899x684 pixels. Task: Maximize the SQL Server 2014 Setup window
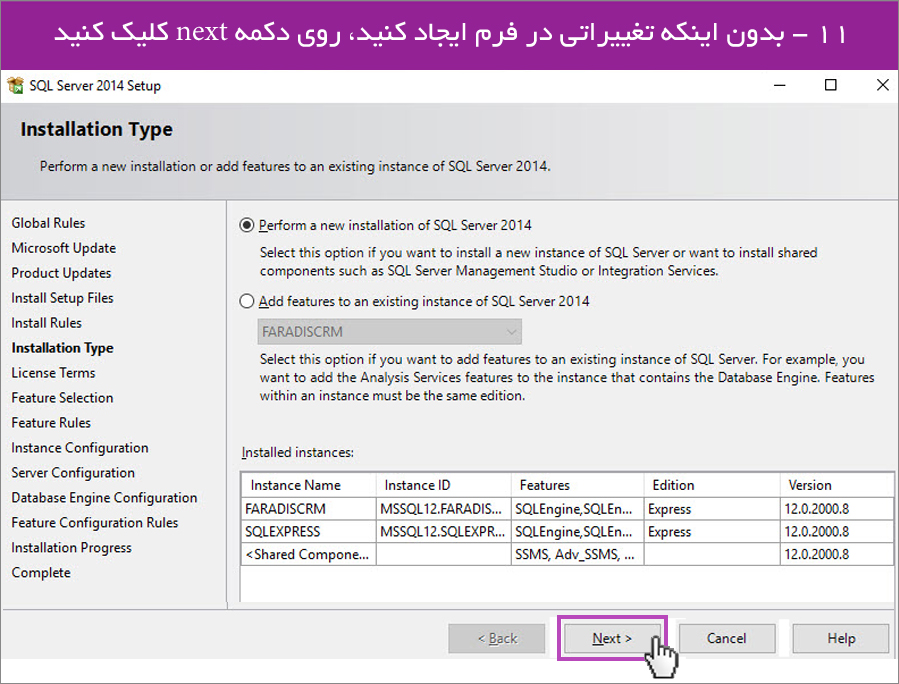830,85
